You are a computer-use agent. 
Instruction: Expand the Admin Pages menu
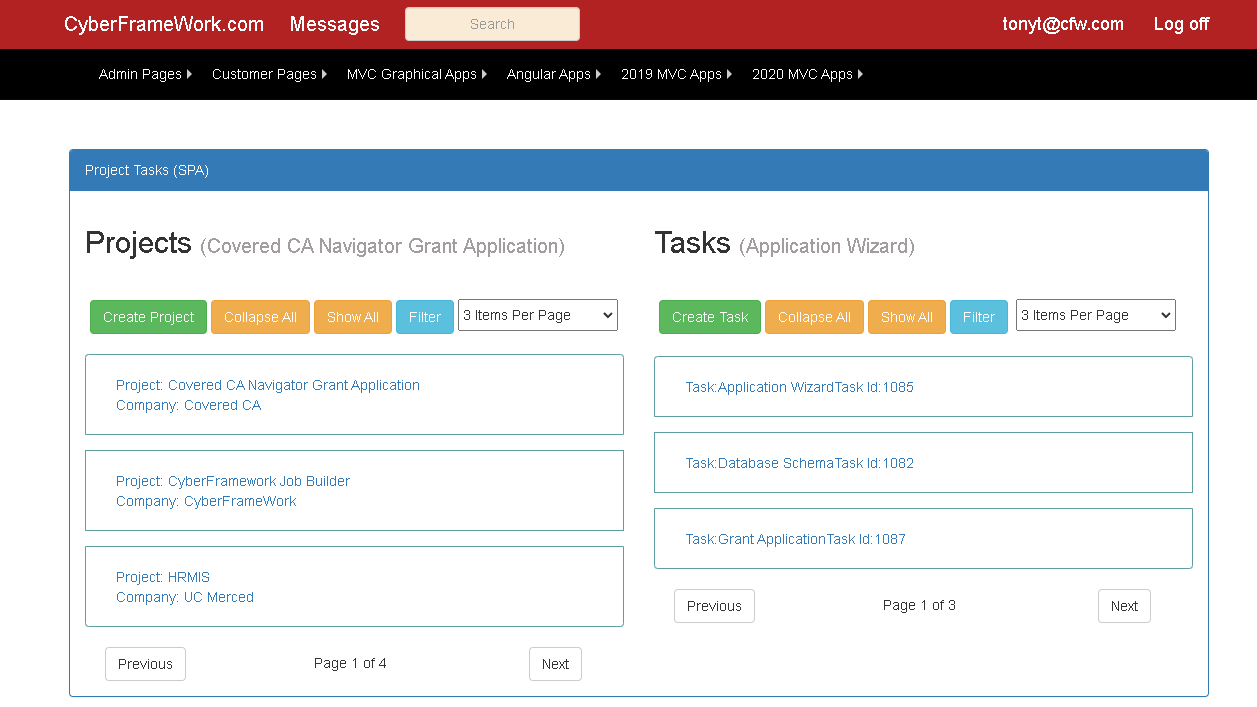pos(145,74)
